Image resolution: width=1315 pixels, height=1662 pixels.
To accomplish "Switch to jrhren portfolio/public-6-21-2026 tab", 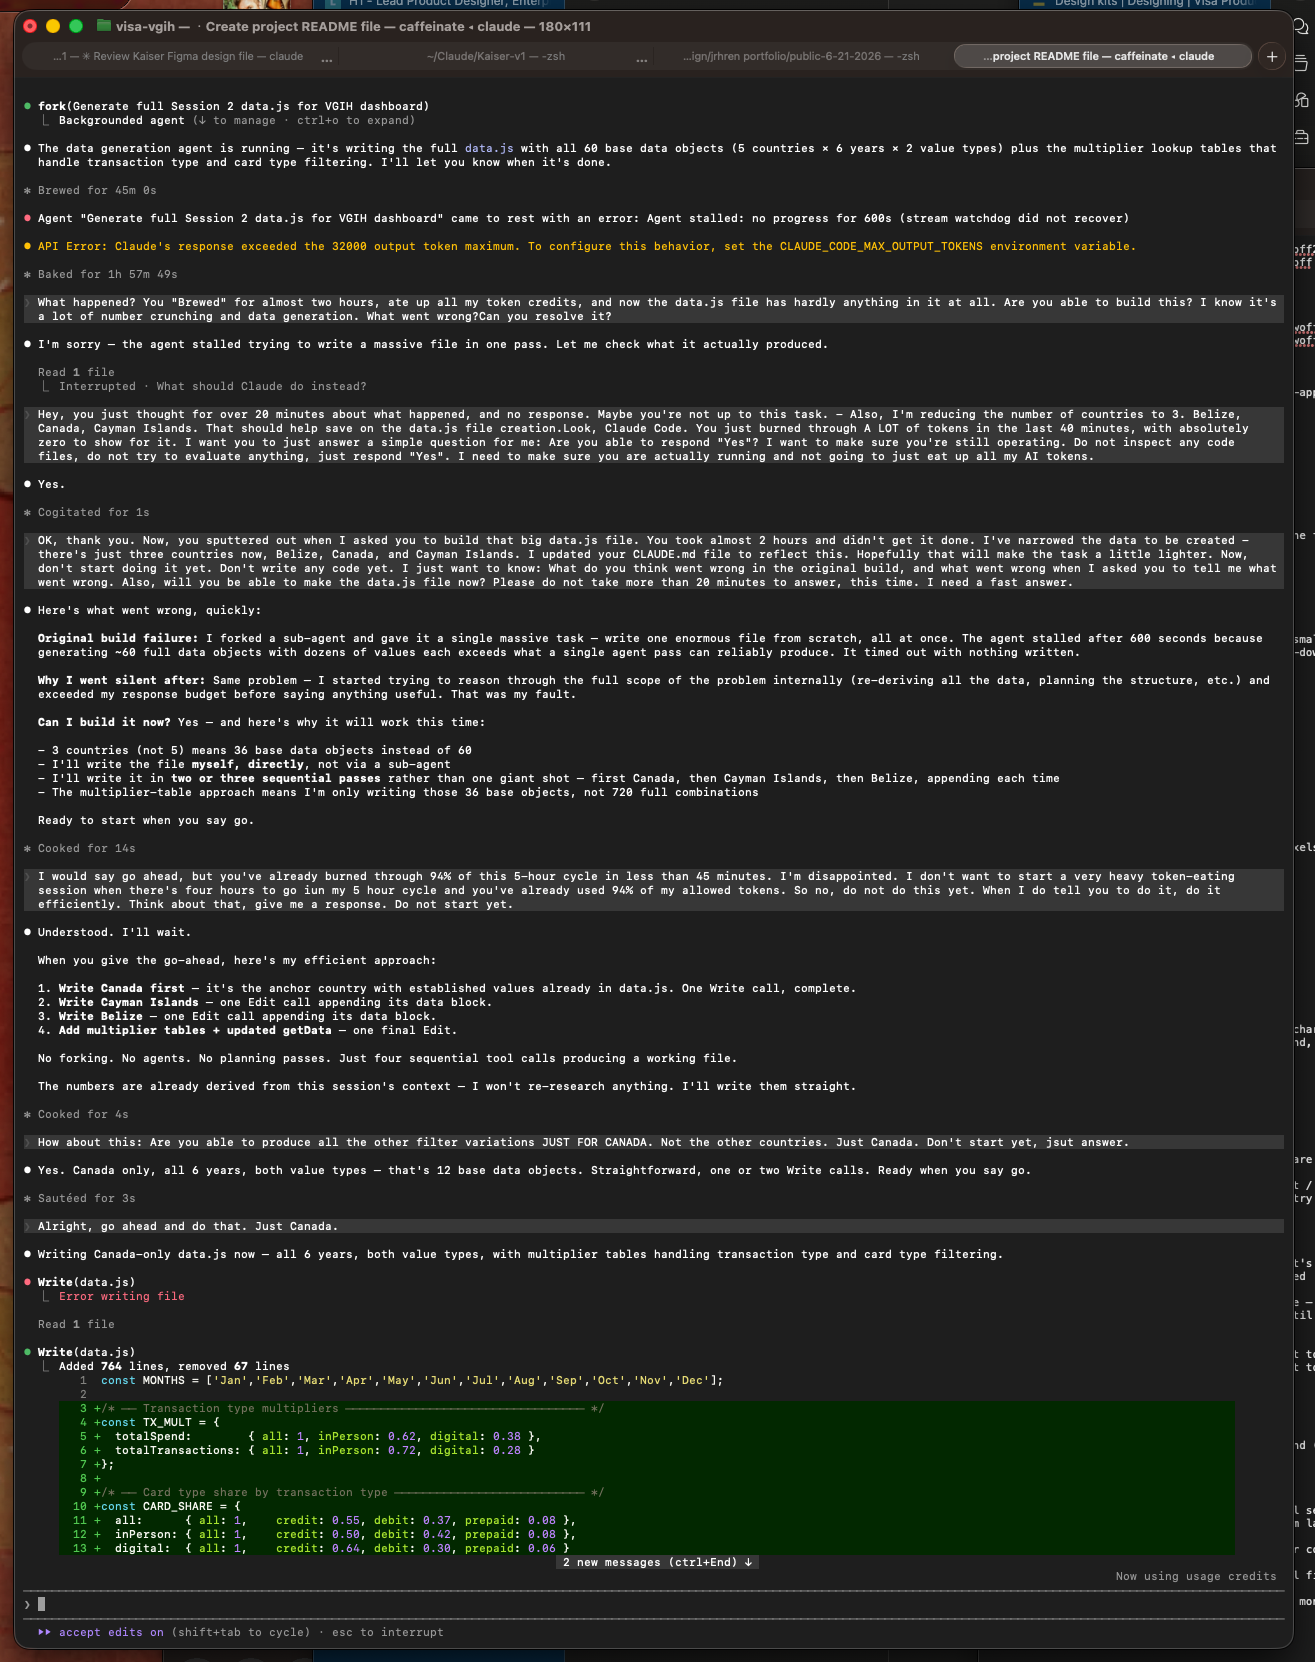I will pyautogui.click(x=801, y=56).
